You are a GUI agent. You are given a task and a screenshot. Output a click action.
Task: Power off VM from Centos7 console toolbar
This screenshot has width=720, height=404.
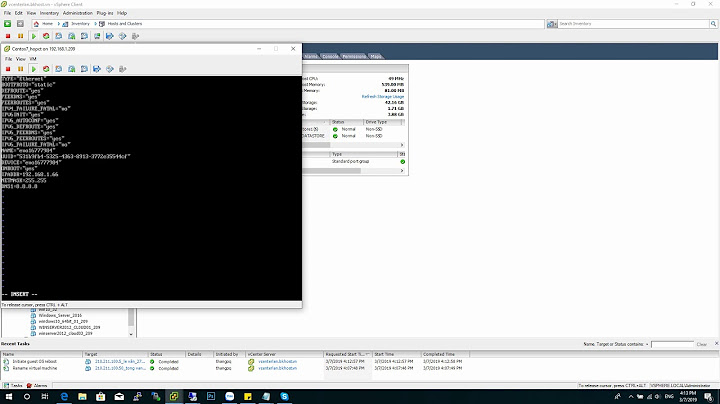[8, 69]
